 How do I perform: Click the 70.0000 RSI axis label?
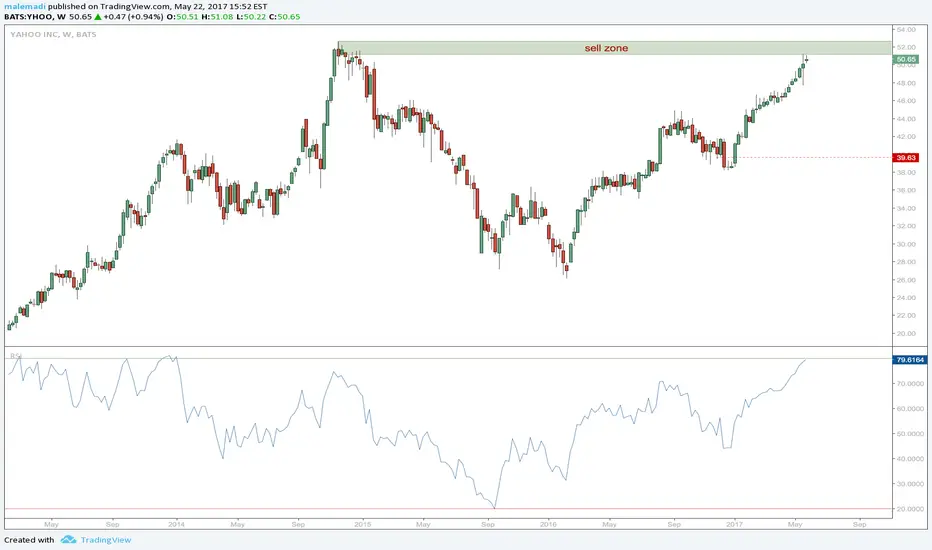(x=910, y=384)
